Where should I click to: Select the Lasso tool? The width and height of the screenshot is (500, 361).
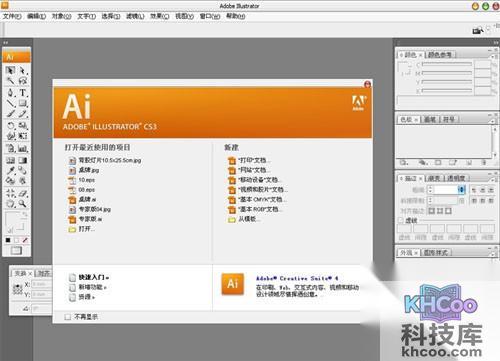pyautogui.click(x=22, y=81)
